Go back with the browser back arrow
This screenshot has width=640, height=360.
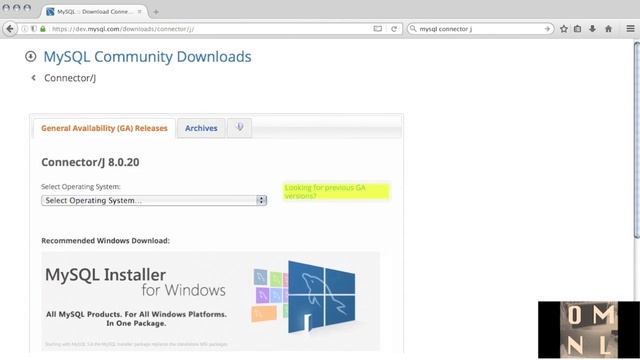click(x=10, y=29)
